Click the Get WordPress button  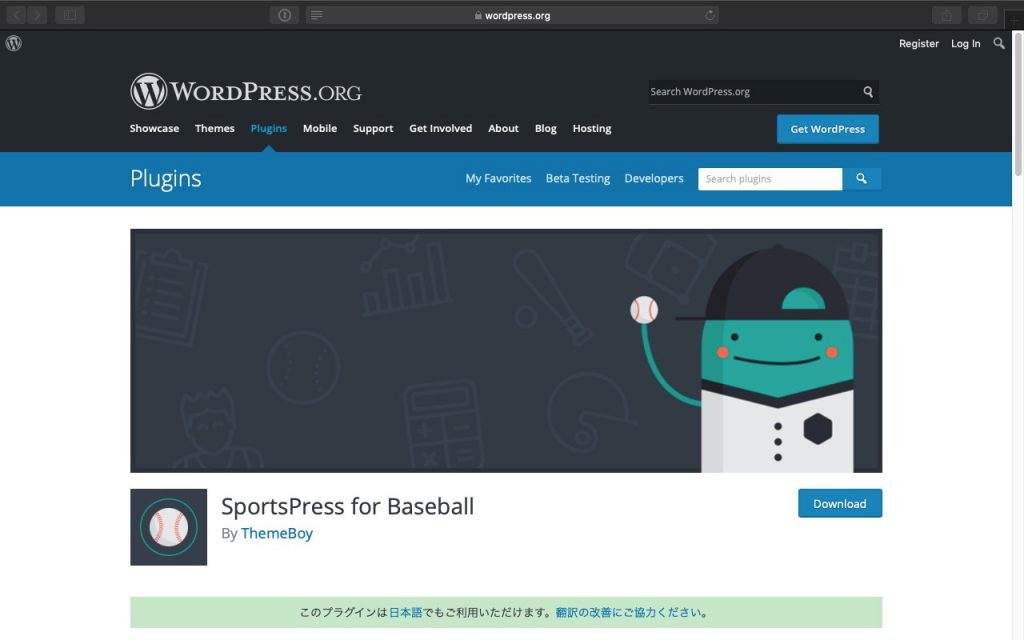coord(827,129)
